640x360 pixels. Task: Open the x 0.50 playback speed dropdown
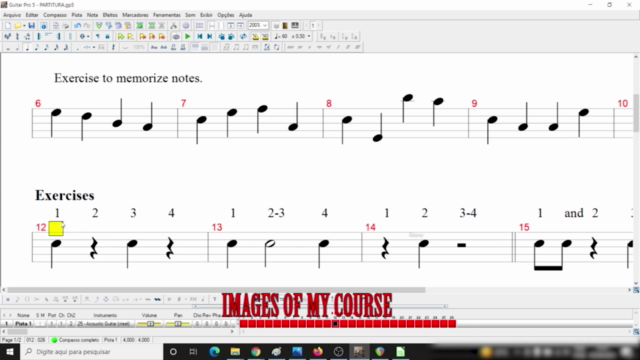click(x=309, y=36)
